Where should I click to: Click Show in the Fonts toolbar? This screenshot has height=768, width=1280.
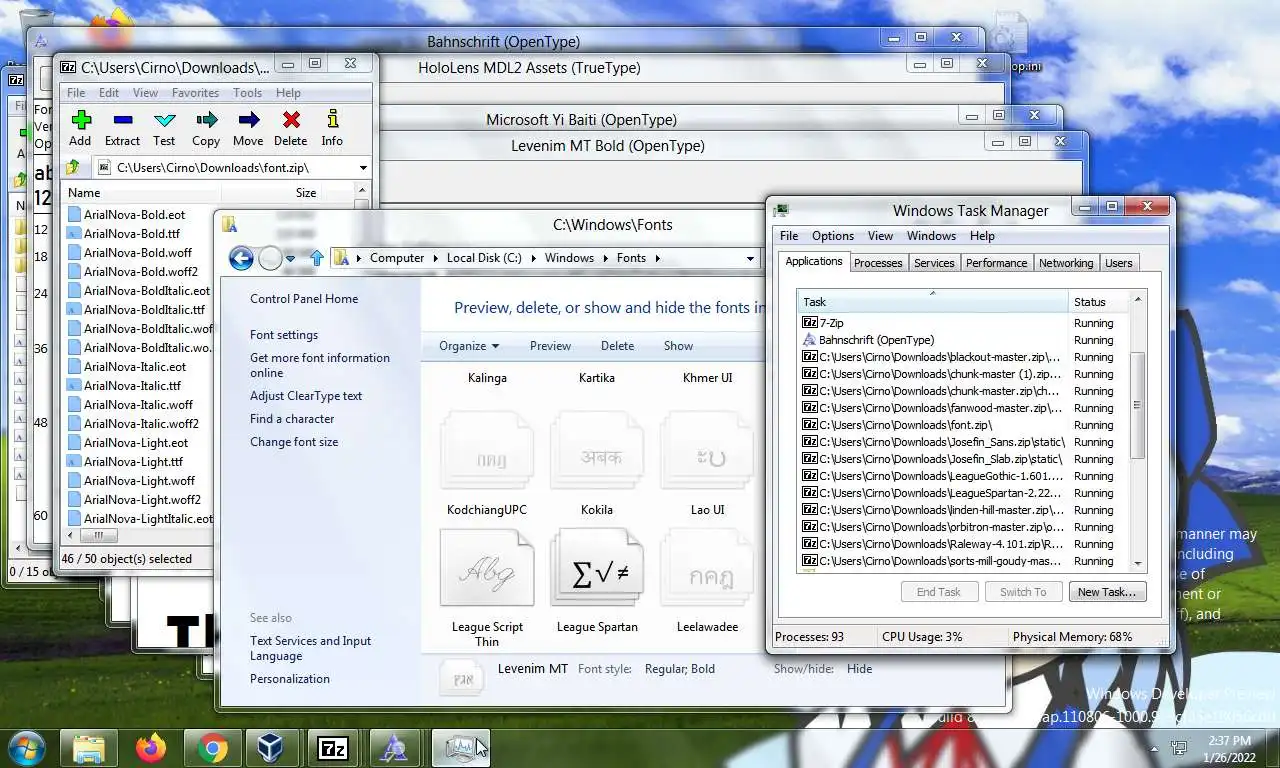pos(678,346)
